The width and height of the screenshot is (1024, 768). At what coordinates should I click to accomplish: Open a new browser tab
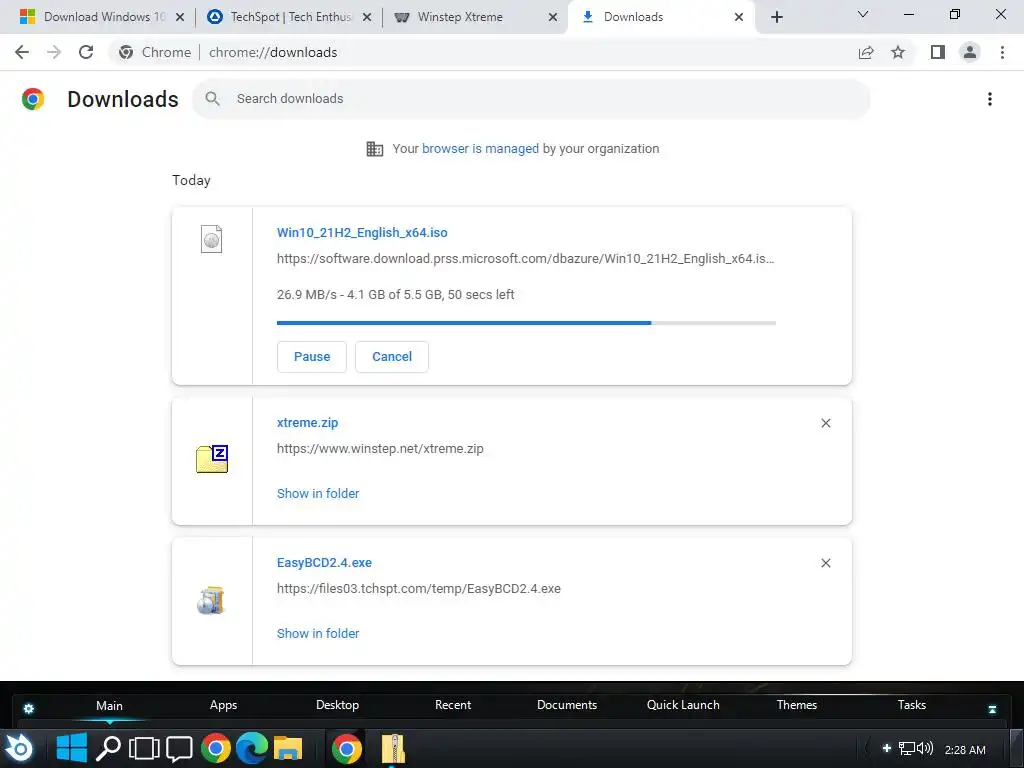click(776, 17)
